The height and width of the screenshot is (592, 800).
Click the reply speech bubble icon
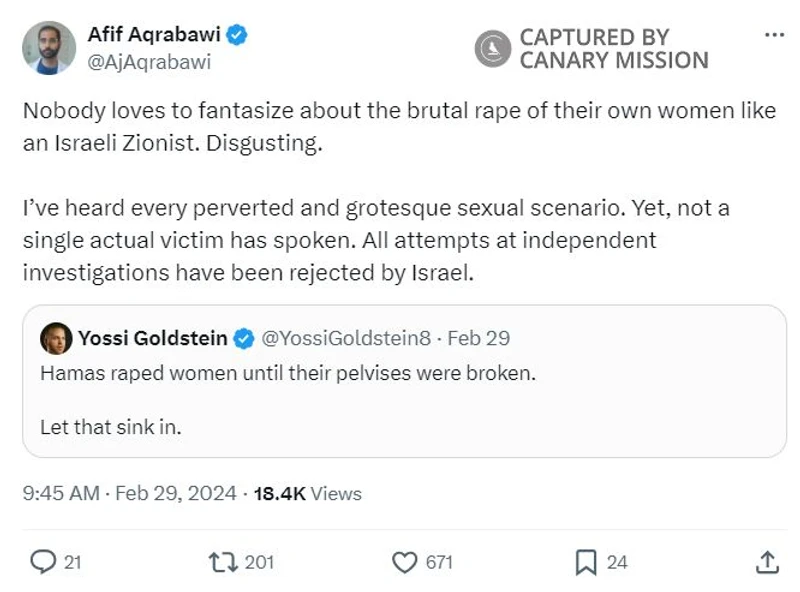pos(43,562)
